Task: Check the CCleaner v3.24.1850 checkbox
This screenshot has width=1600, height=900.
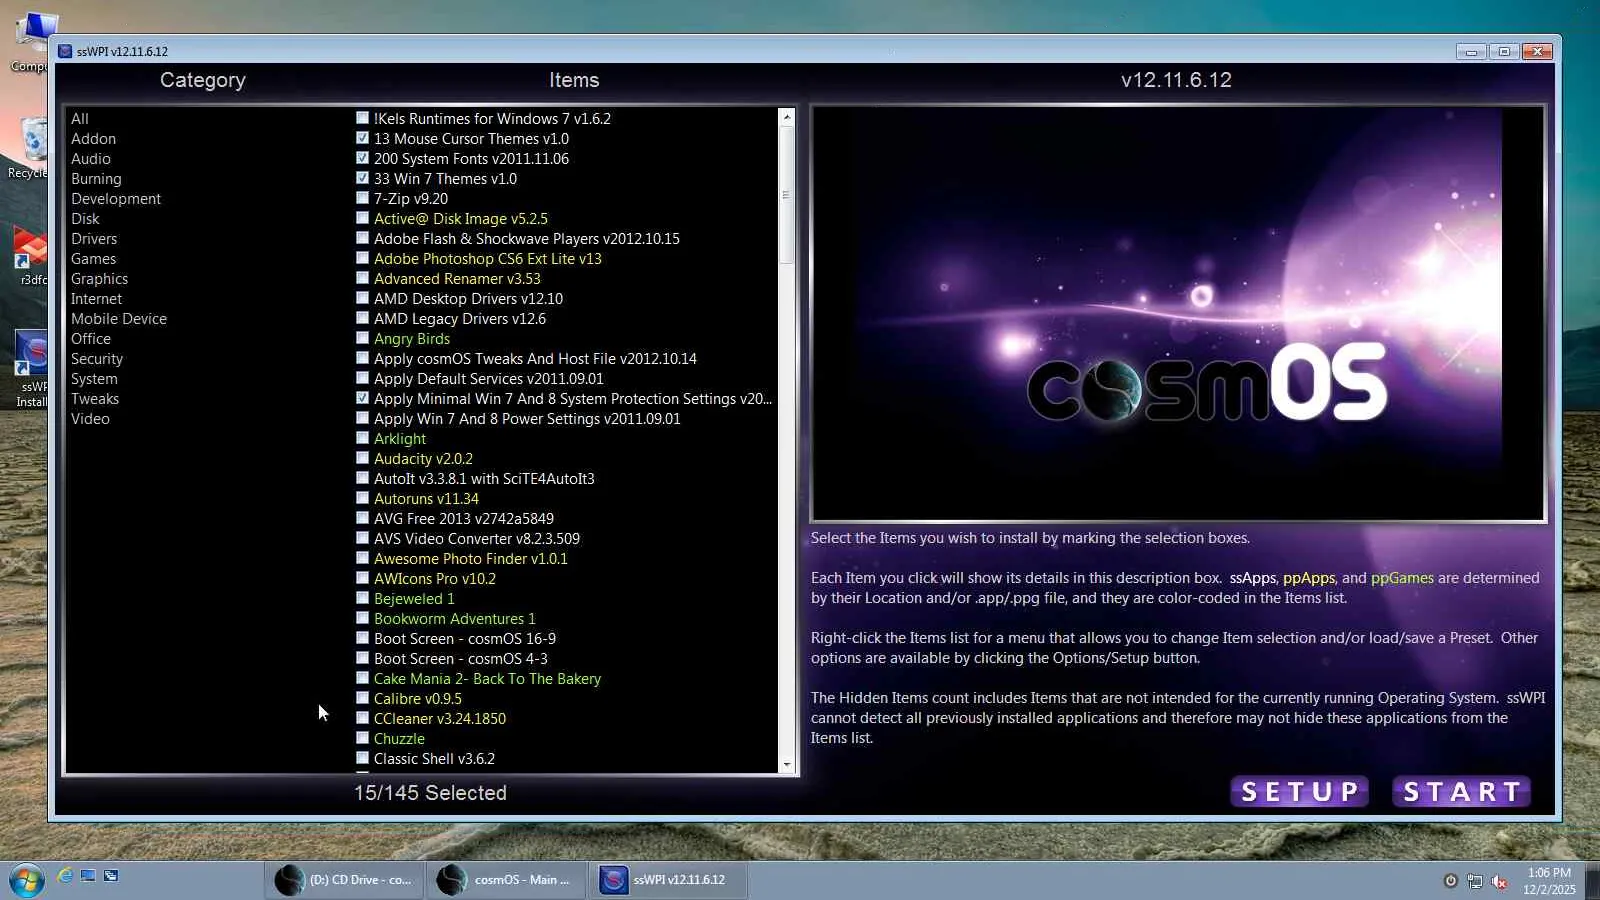Action: tap(362, 718)
